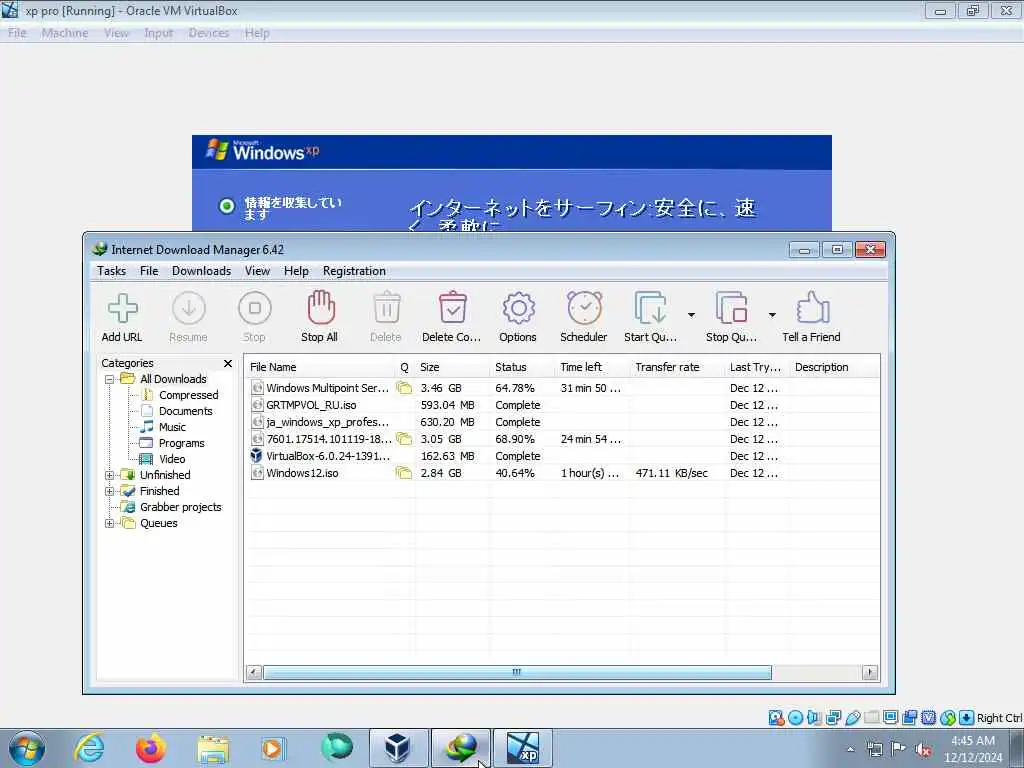
Task: Click the queue icon on the 7601.17514 row
Action: [x=404, y=439]
